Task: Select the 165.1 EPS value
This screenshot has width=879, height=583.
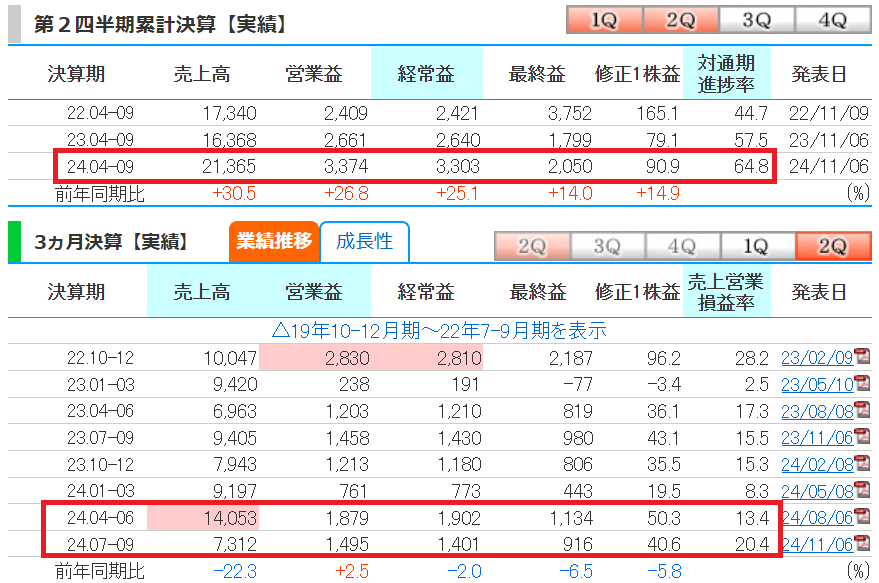Action: click(x=657, y=113)
